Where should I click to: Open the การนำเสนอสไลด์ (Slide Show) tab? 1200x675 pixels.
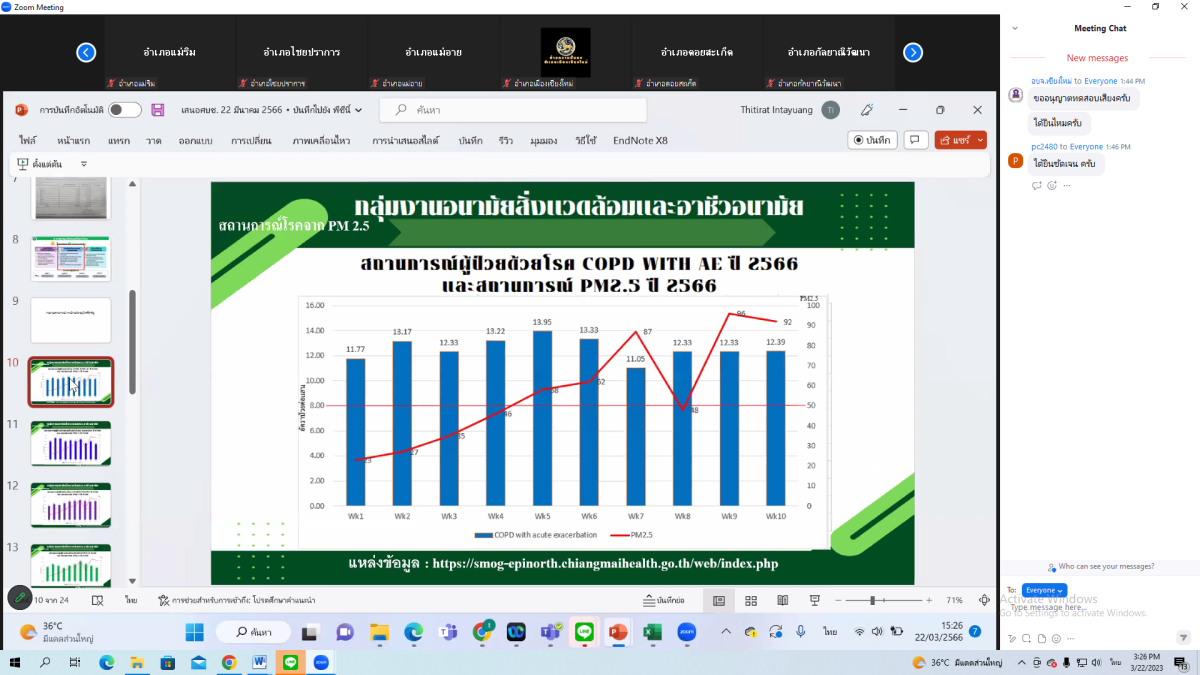[407, 141]
